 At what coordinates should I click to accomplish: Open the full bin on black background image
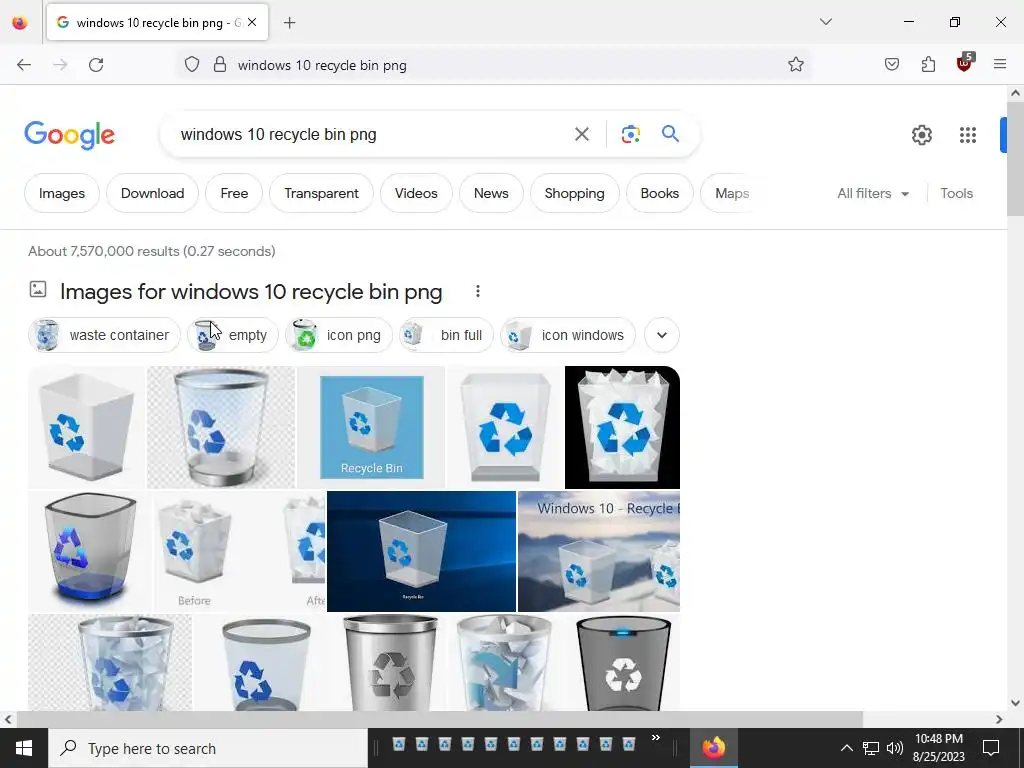click(x=622, y=427)
